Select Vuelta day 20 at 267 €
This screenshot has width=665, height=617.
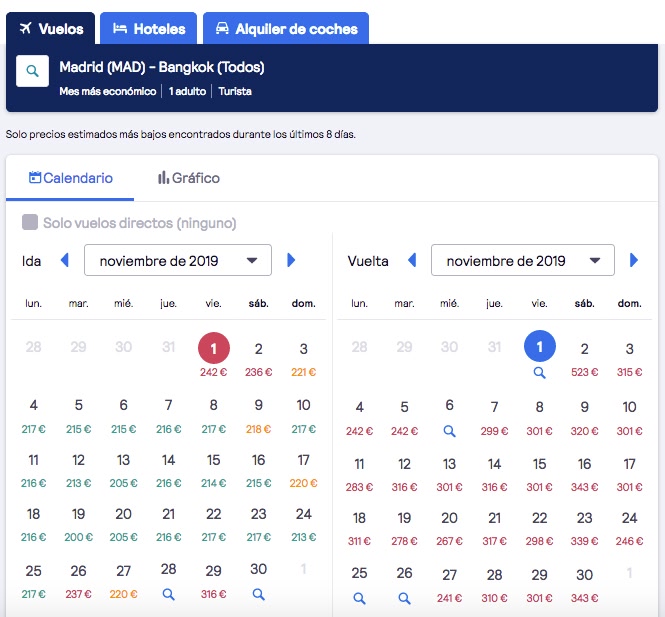pos(450,528)
